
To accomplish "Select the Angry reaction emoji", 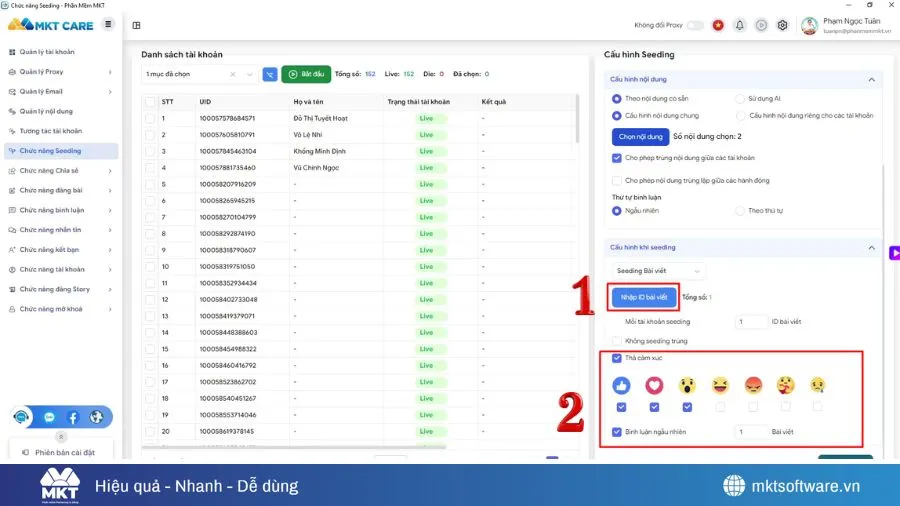I will [753, 386].
